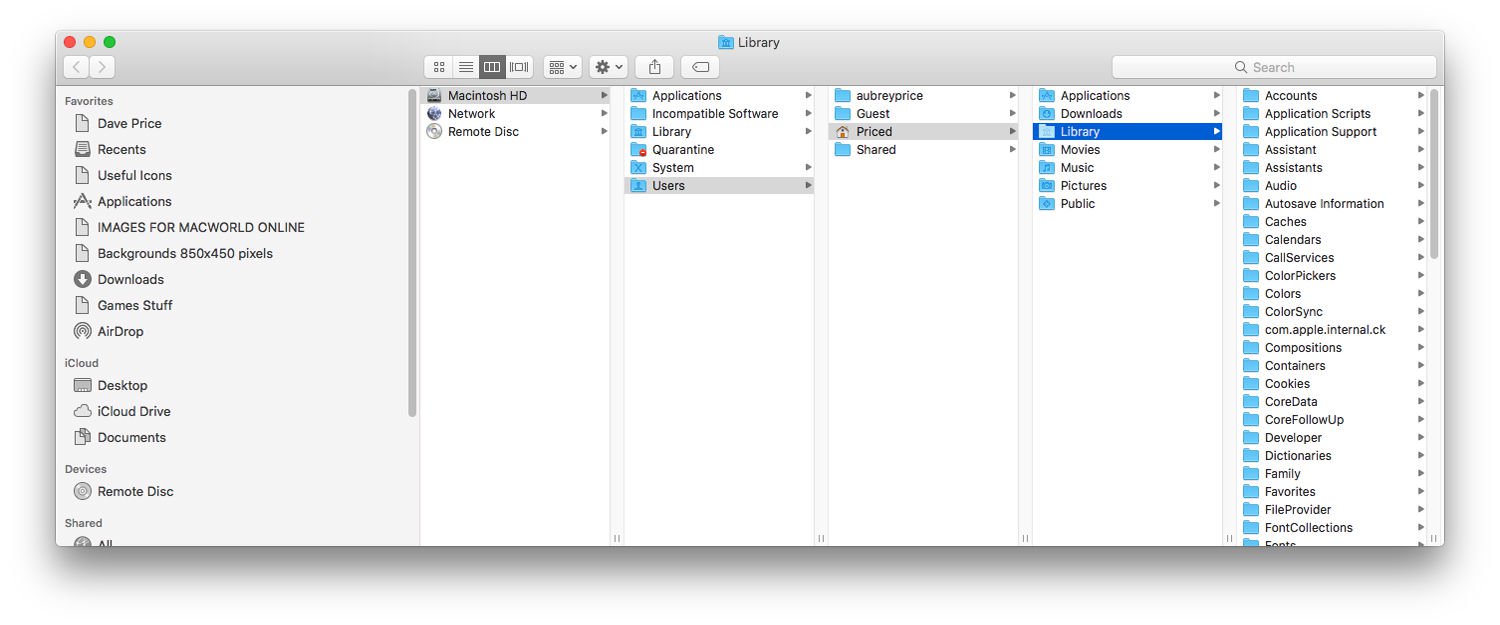Switch to icon view
This screenshot has width=1500, height=625.
point(438,67)
